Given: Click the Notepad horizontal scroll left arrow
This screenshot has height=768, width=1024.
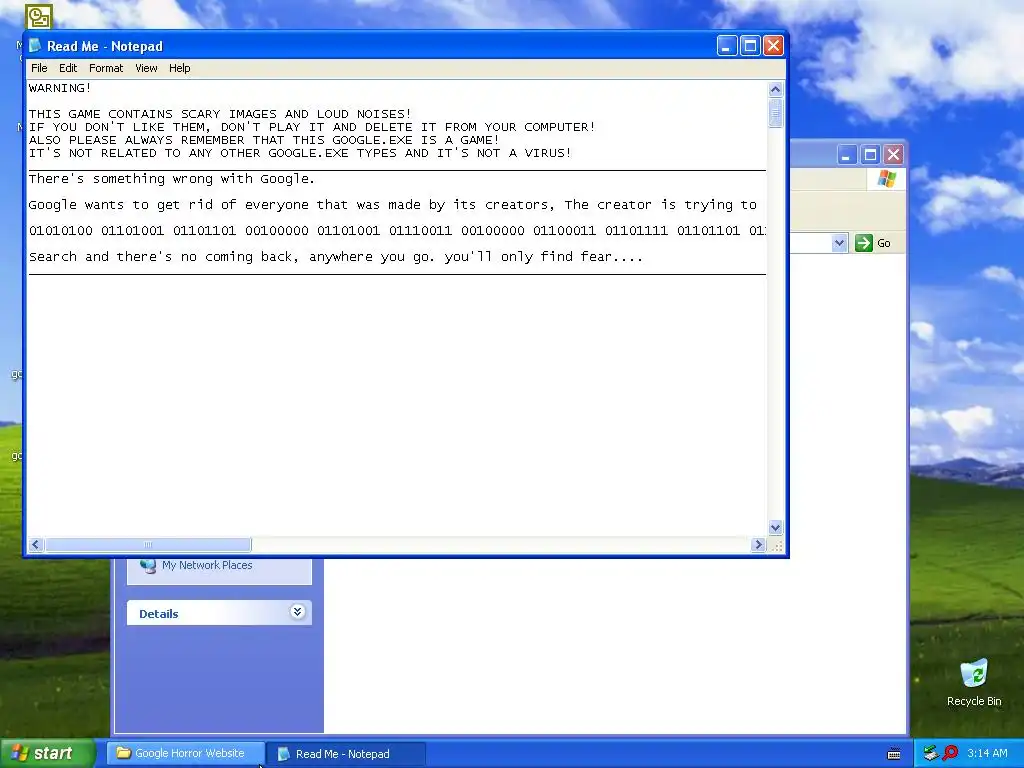Looking at the screenshot, I should click(36, 545).
